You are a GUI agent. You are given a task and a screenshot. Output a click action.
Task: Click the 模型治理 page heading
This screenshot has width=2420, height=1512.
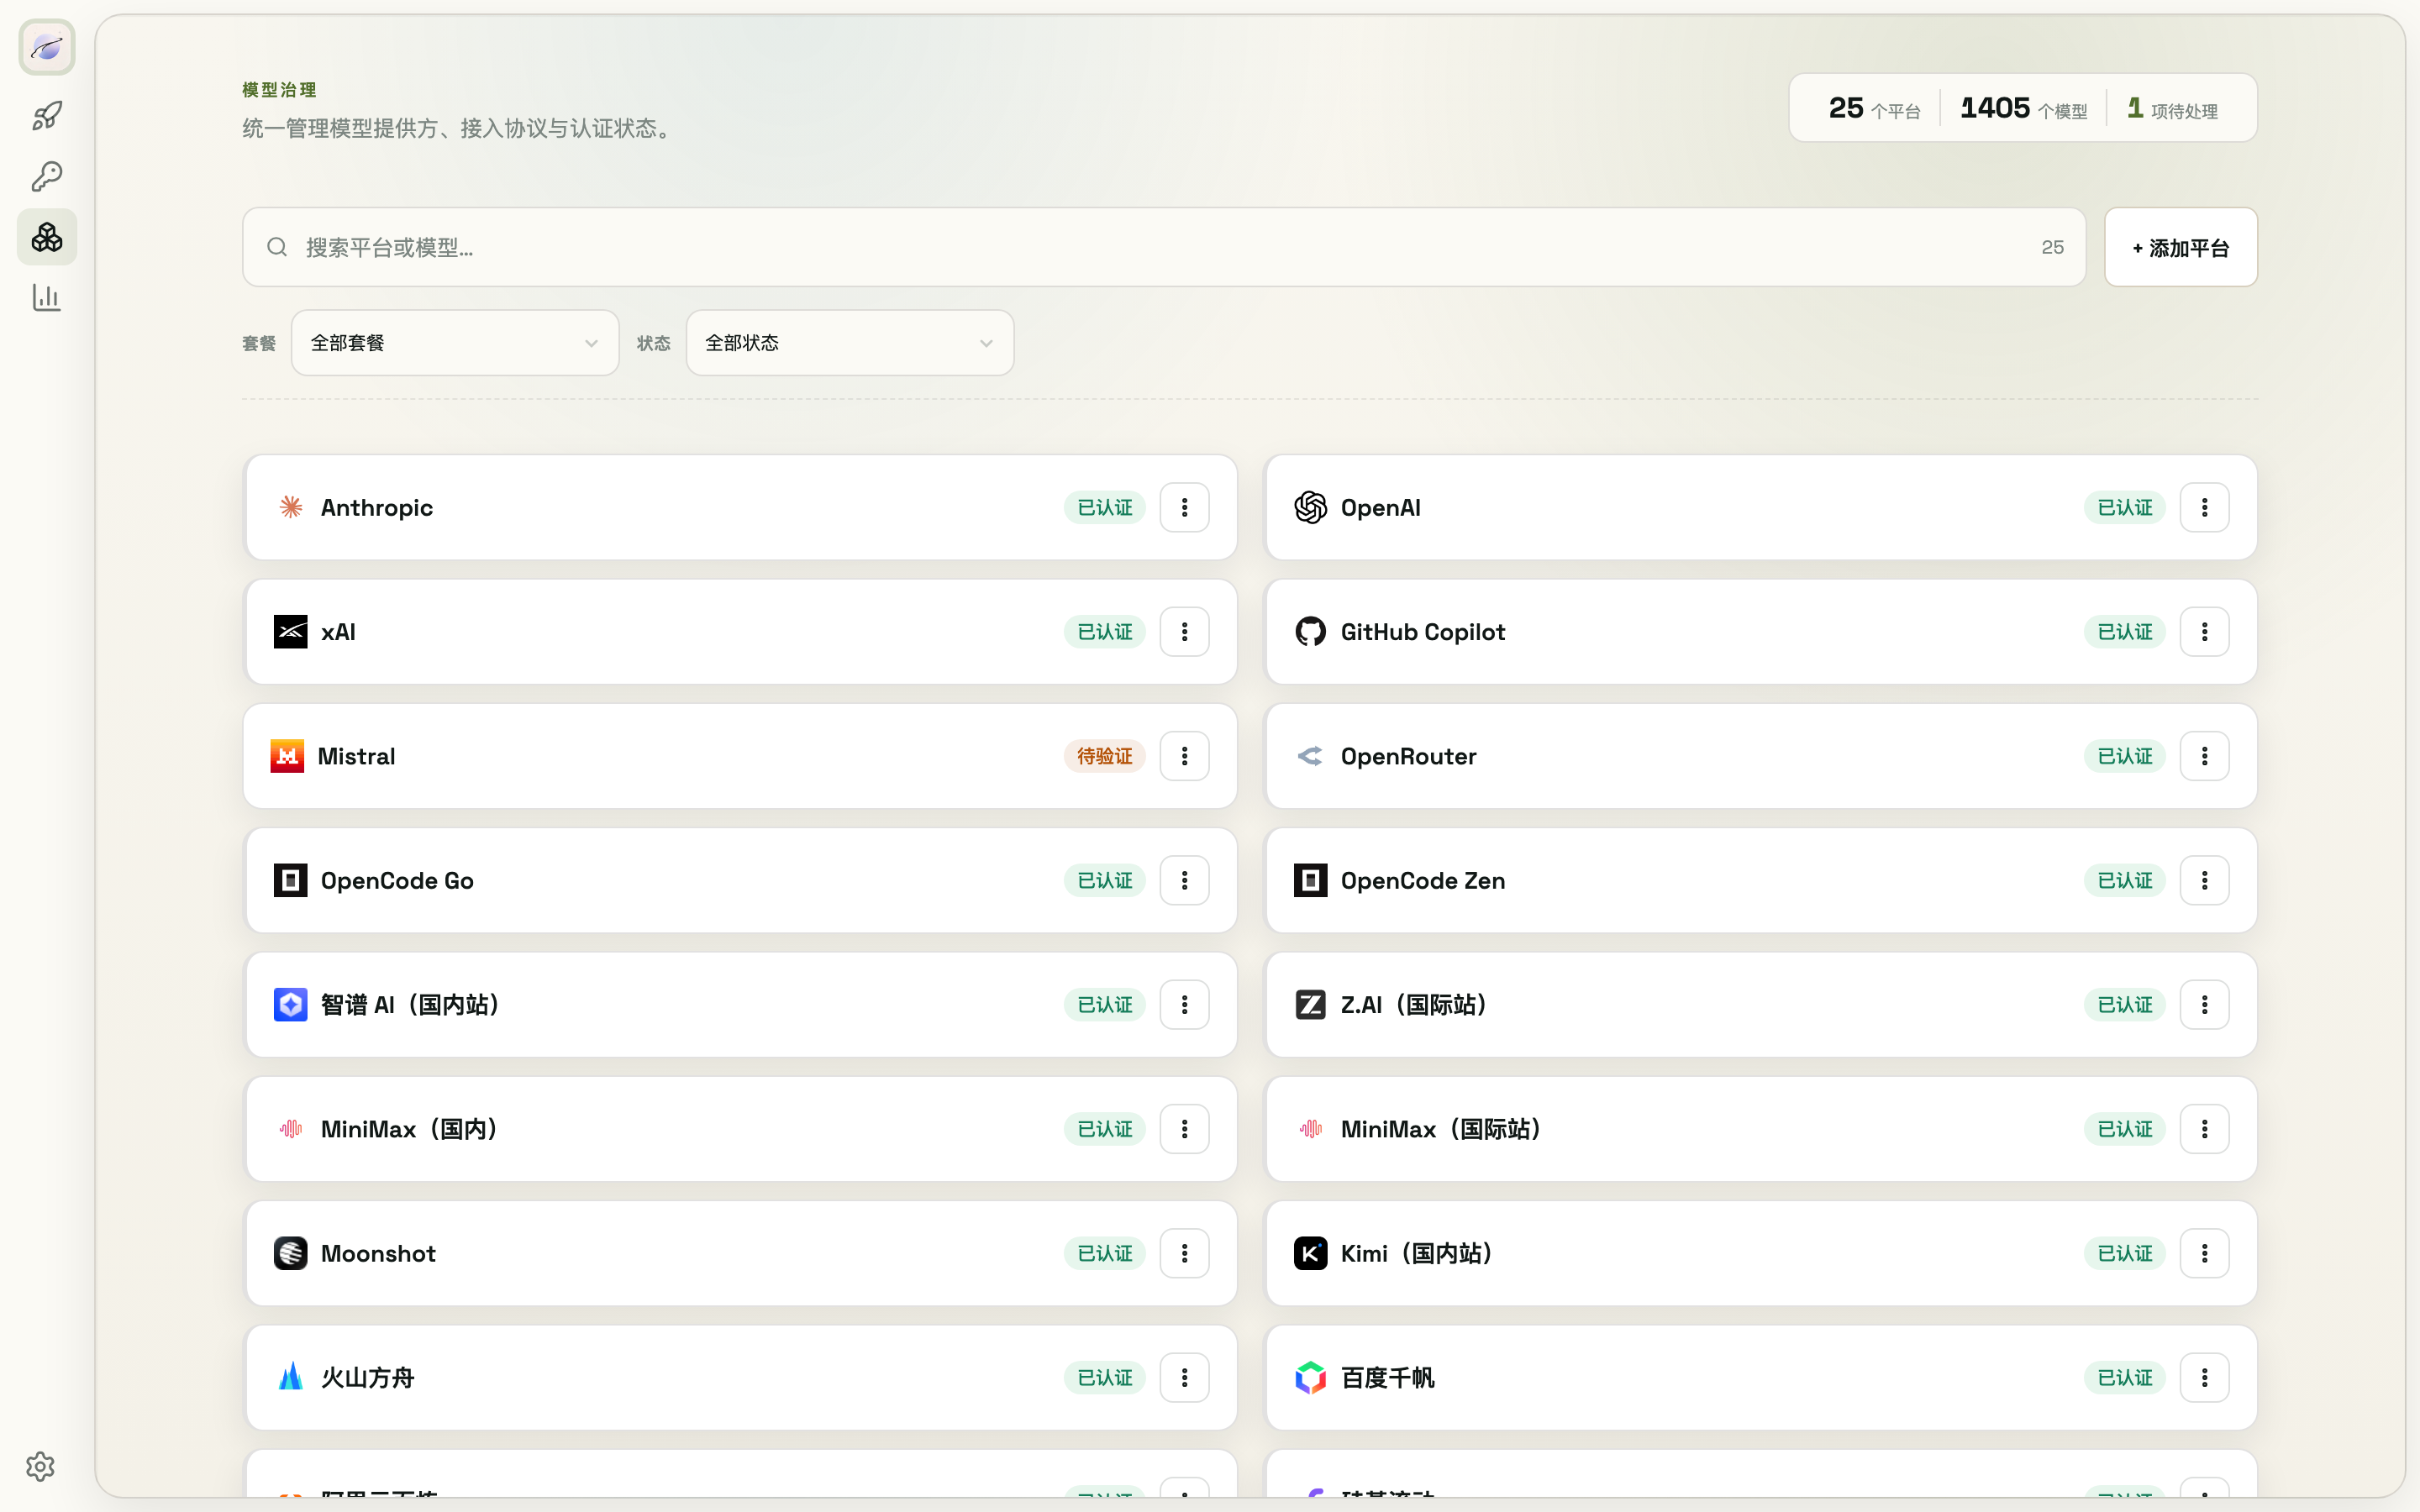coord(279,90)
